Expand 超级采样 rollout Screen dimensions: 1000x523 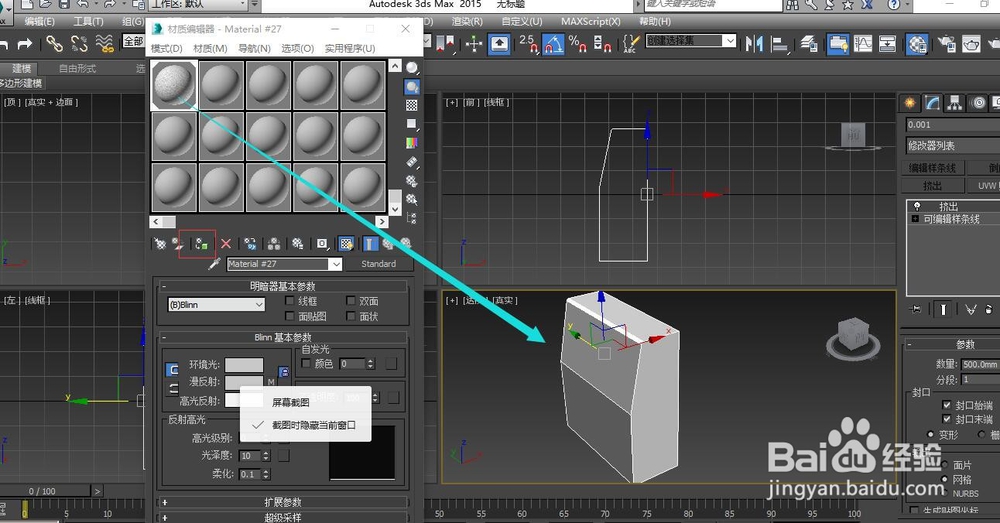[283, 517]
